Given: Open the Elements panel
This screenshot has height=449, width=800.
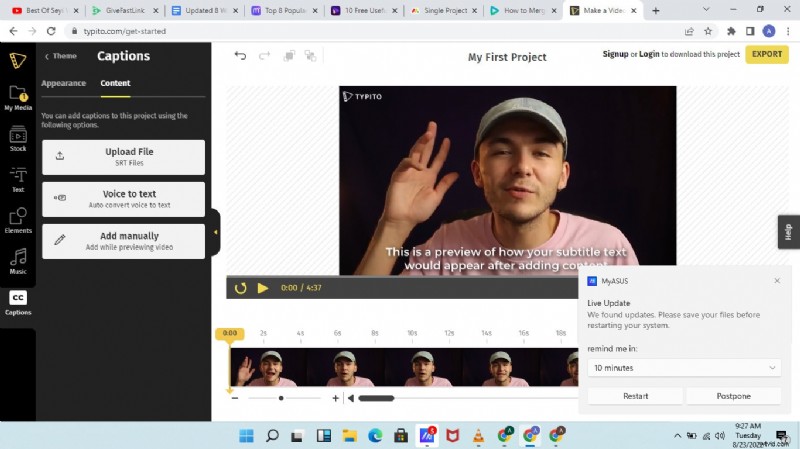Looking at the screenshot, I should click(17, 221).
